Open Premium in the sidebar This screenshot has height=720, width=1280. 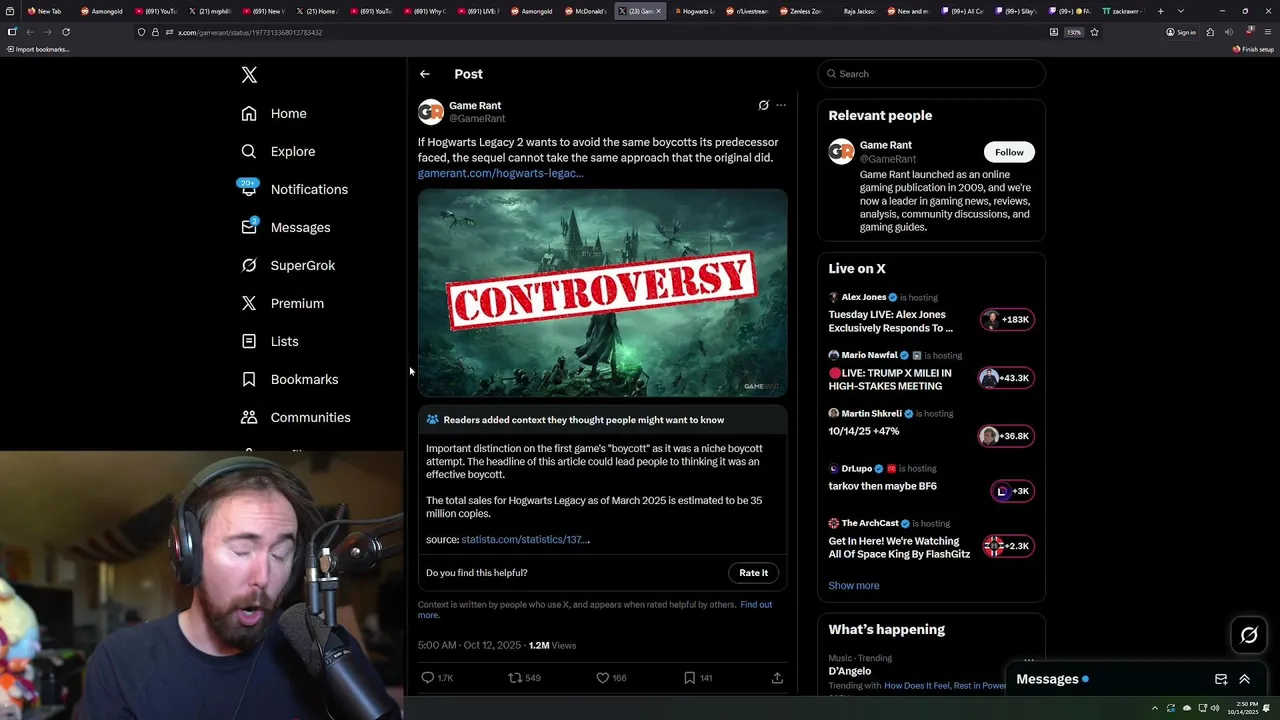point(282,303)
